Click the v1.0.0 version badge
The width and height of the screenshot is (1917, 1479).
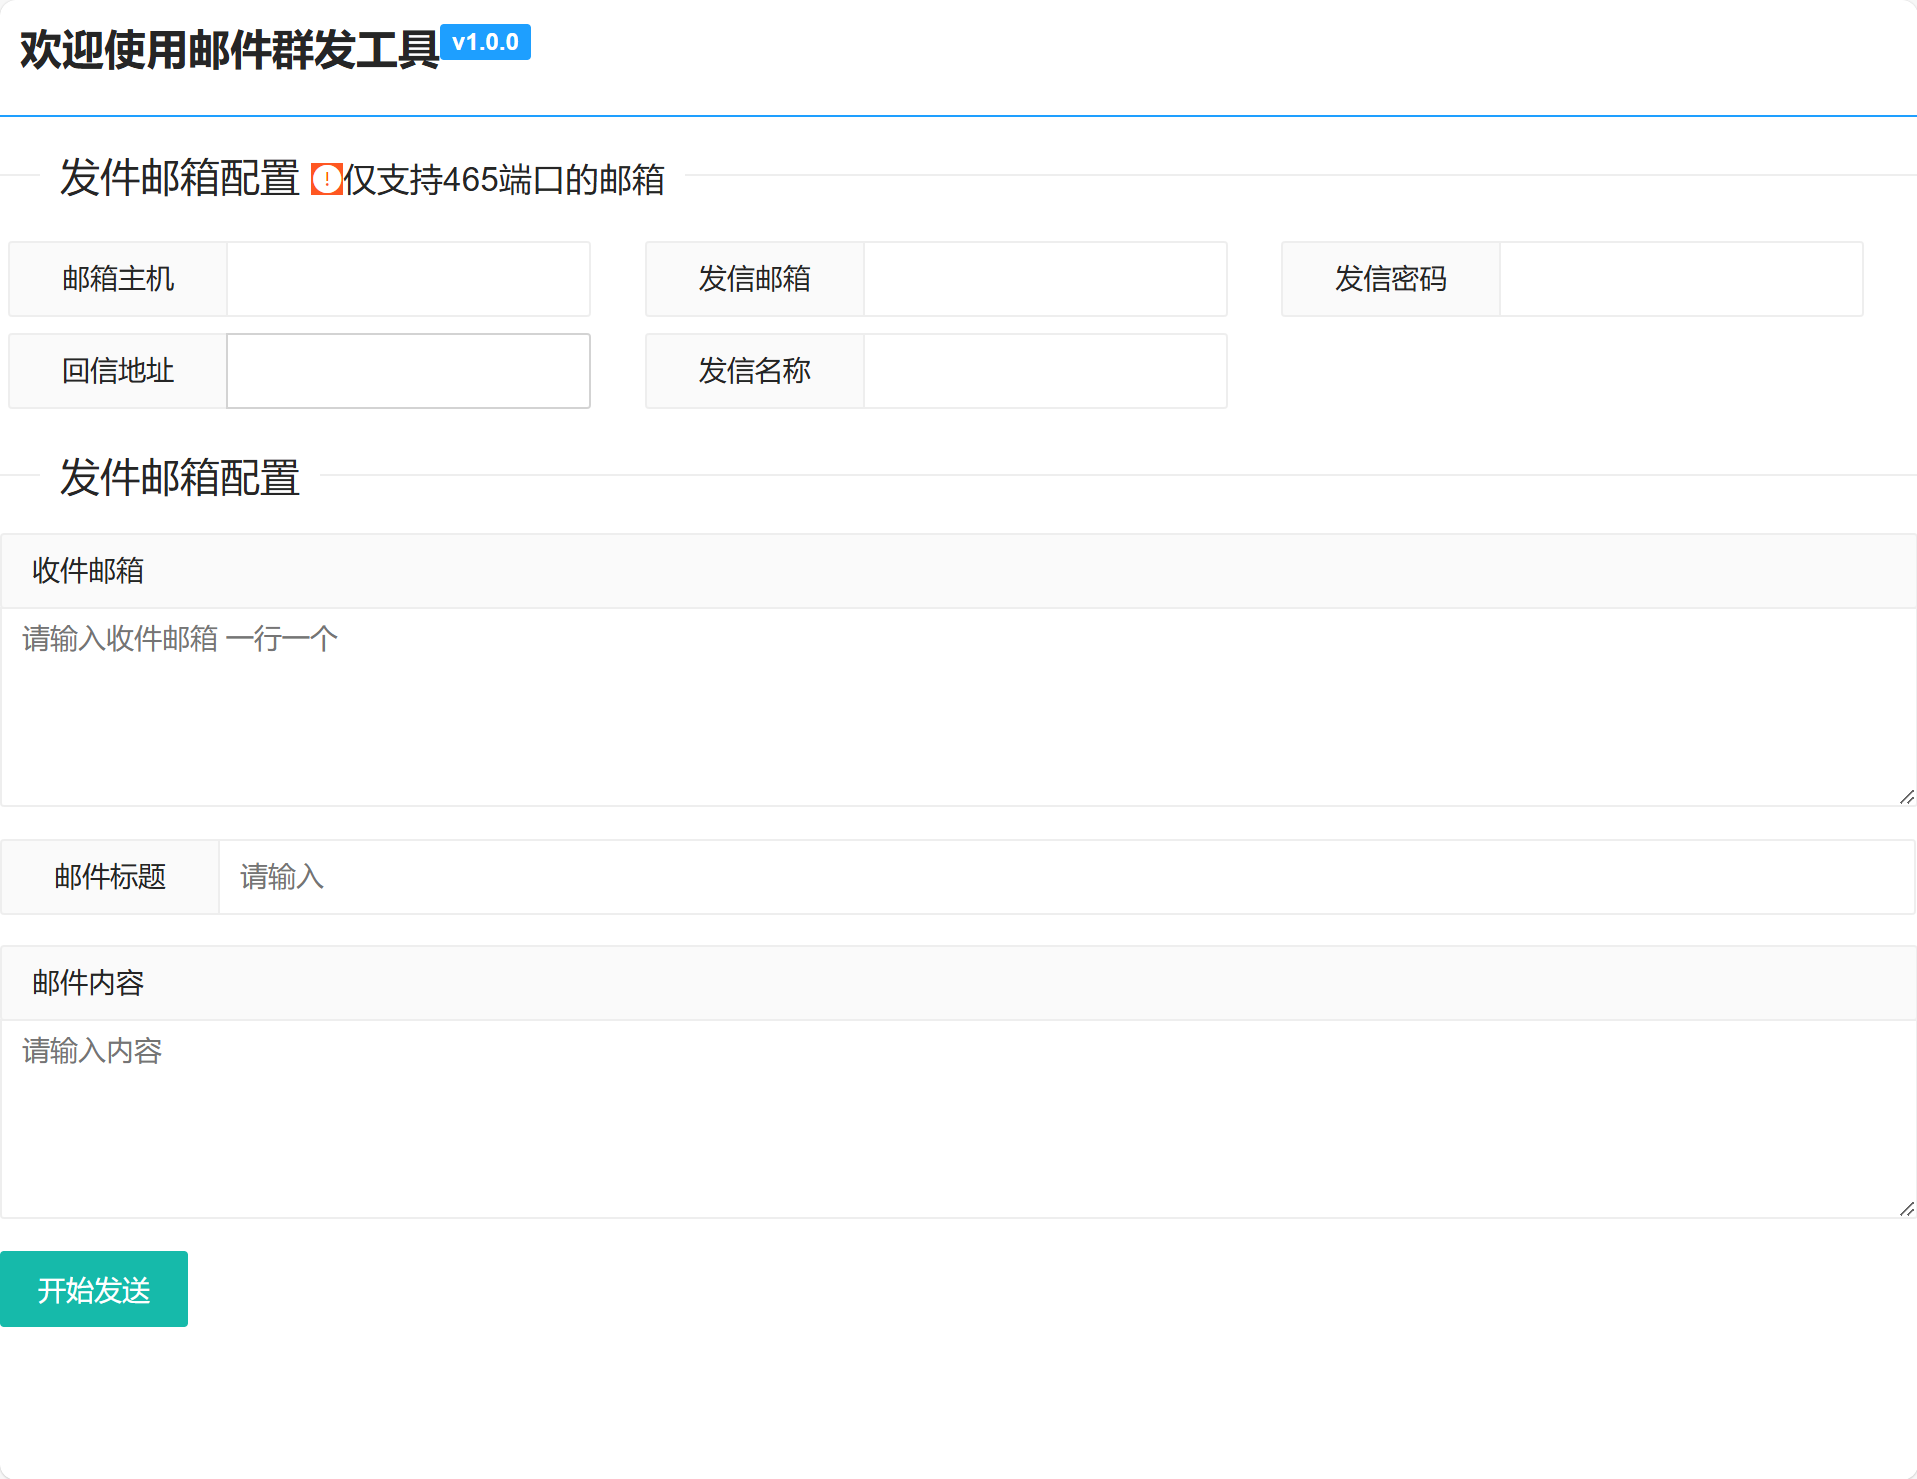point(485,42)
